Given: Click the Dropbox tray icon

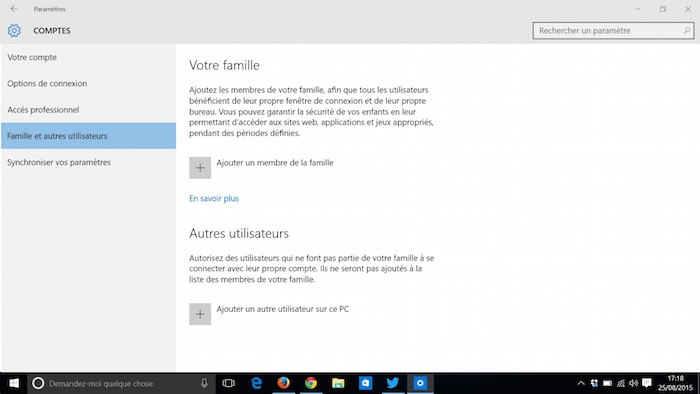Looking at the screenshot, I should (594, 383).
